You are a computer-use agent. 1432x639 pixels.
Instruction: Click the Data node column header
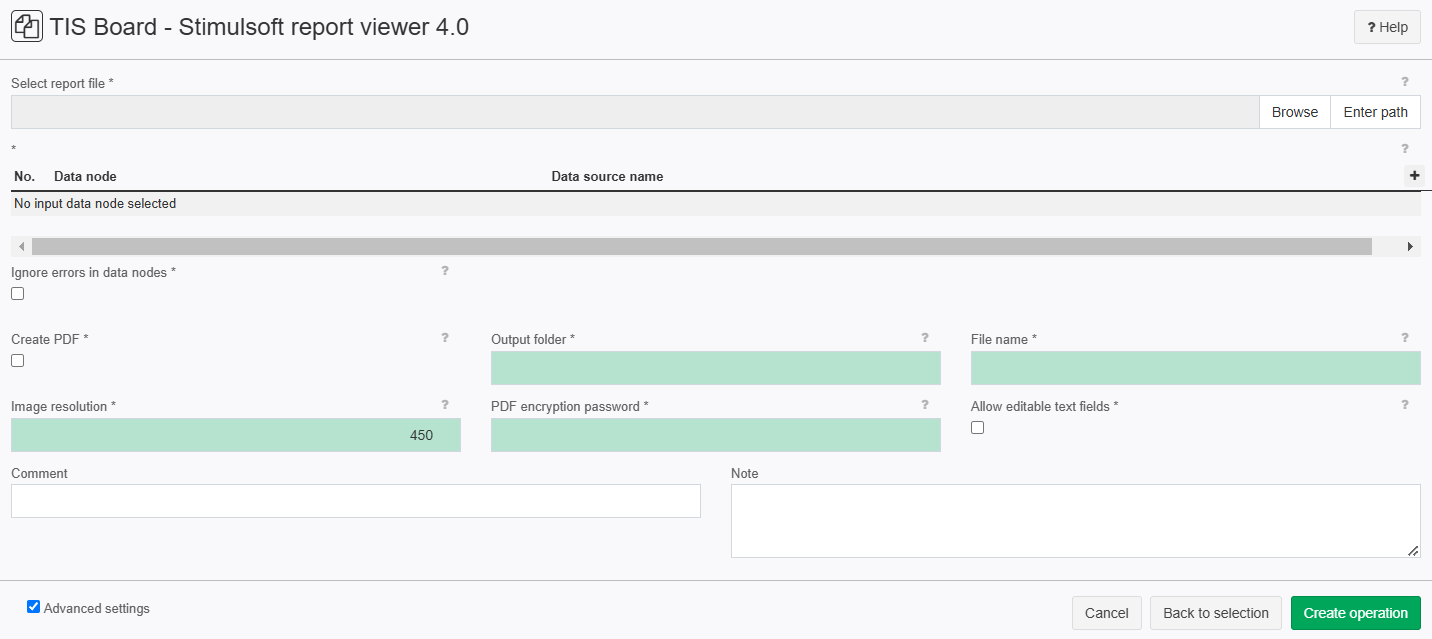click(85, 176)
